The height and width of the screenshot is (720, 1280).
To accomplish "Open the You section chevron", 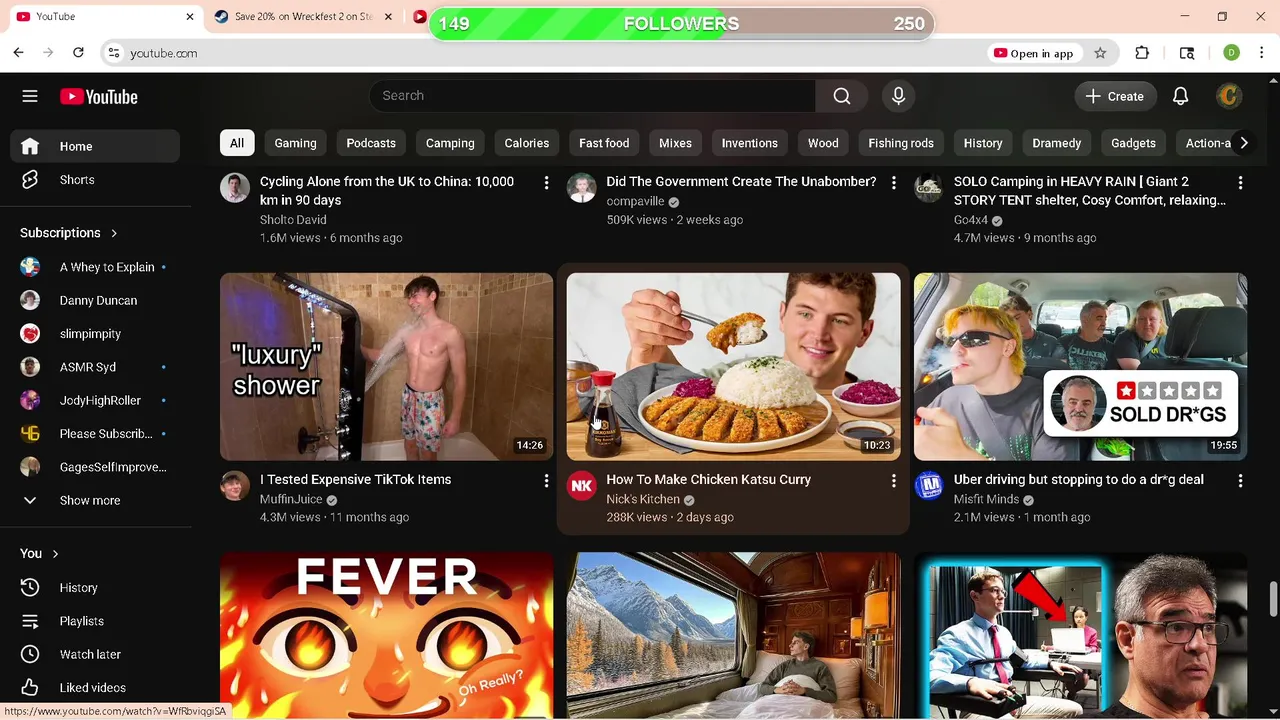I will coord(55,554).
